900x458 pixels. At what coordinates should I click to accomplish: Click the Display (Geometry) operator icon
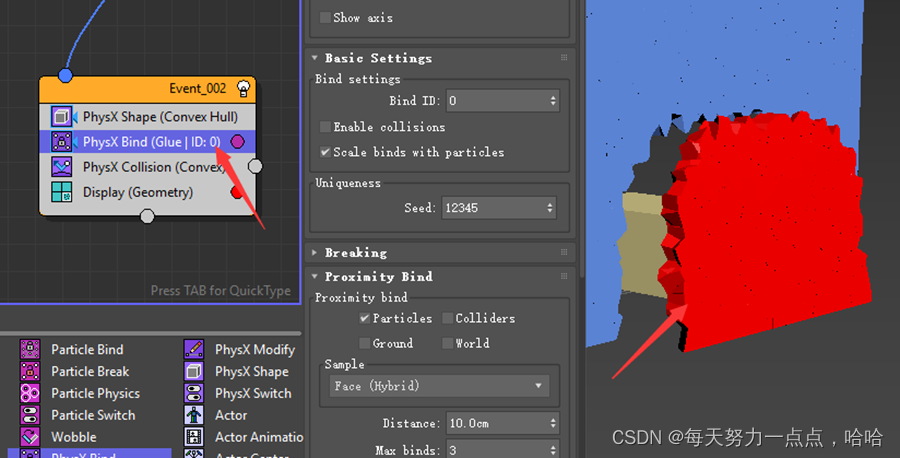pos(61,192)
